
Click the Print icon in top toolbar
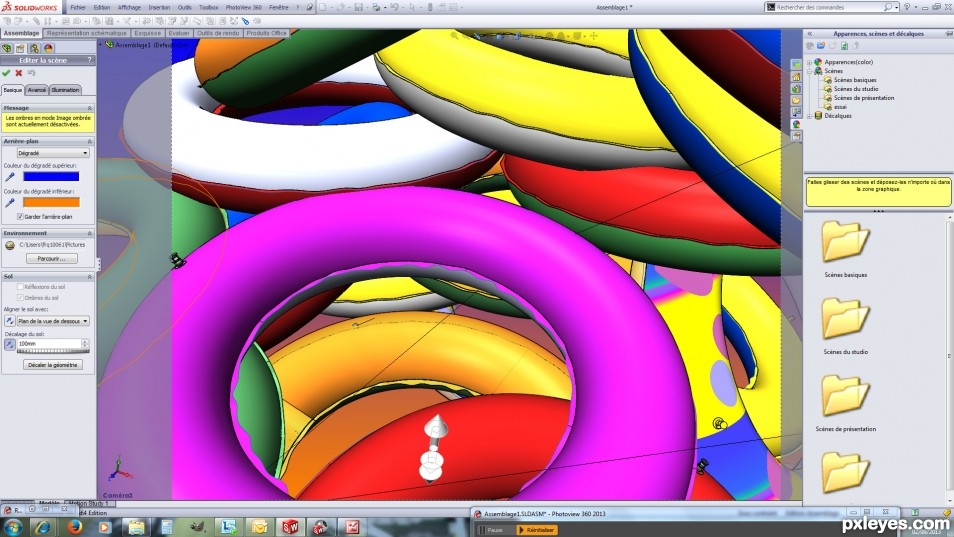[376, 7]
